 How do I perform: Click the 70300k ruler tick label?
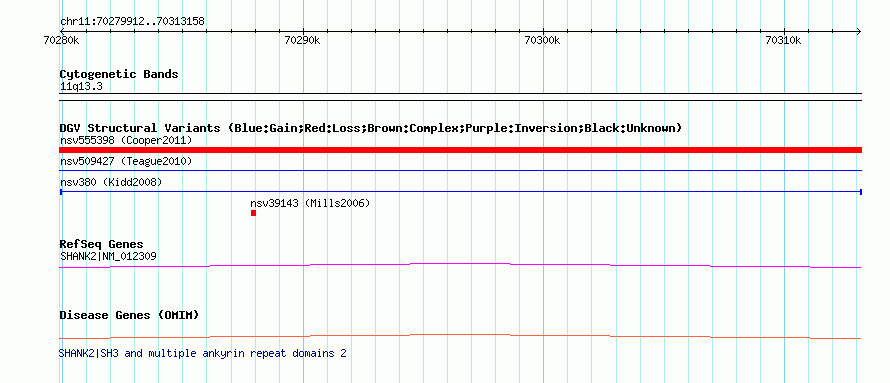tap(543, 40)
